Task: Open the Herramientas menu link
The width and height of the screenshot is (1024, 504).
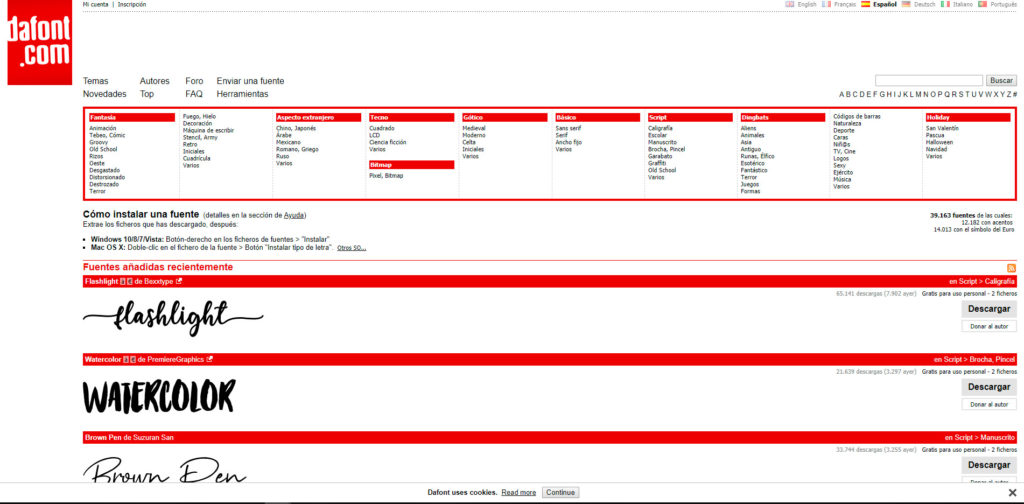Action: (242, 94)
